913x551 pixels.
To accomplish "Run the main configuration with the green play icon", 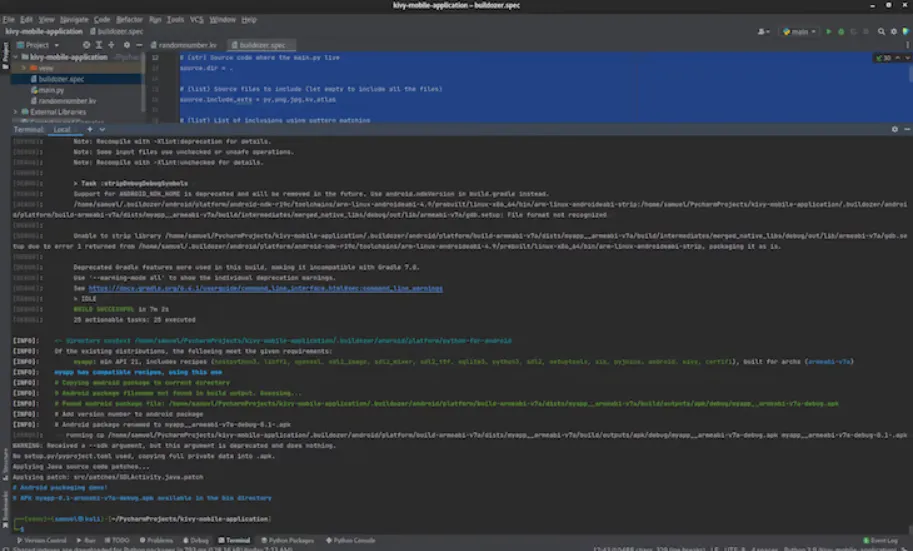I will pyautogui.click(x=829, y=31).
